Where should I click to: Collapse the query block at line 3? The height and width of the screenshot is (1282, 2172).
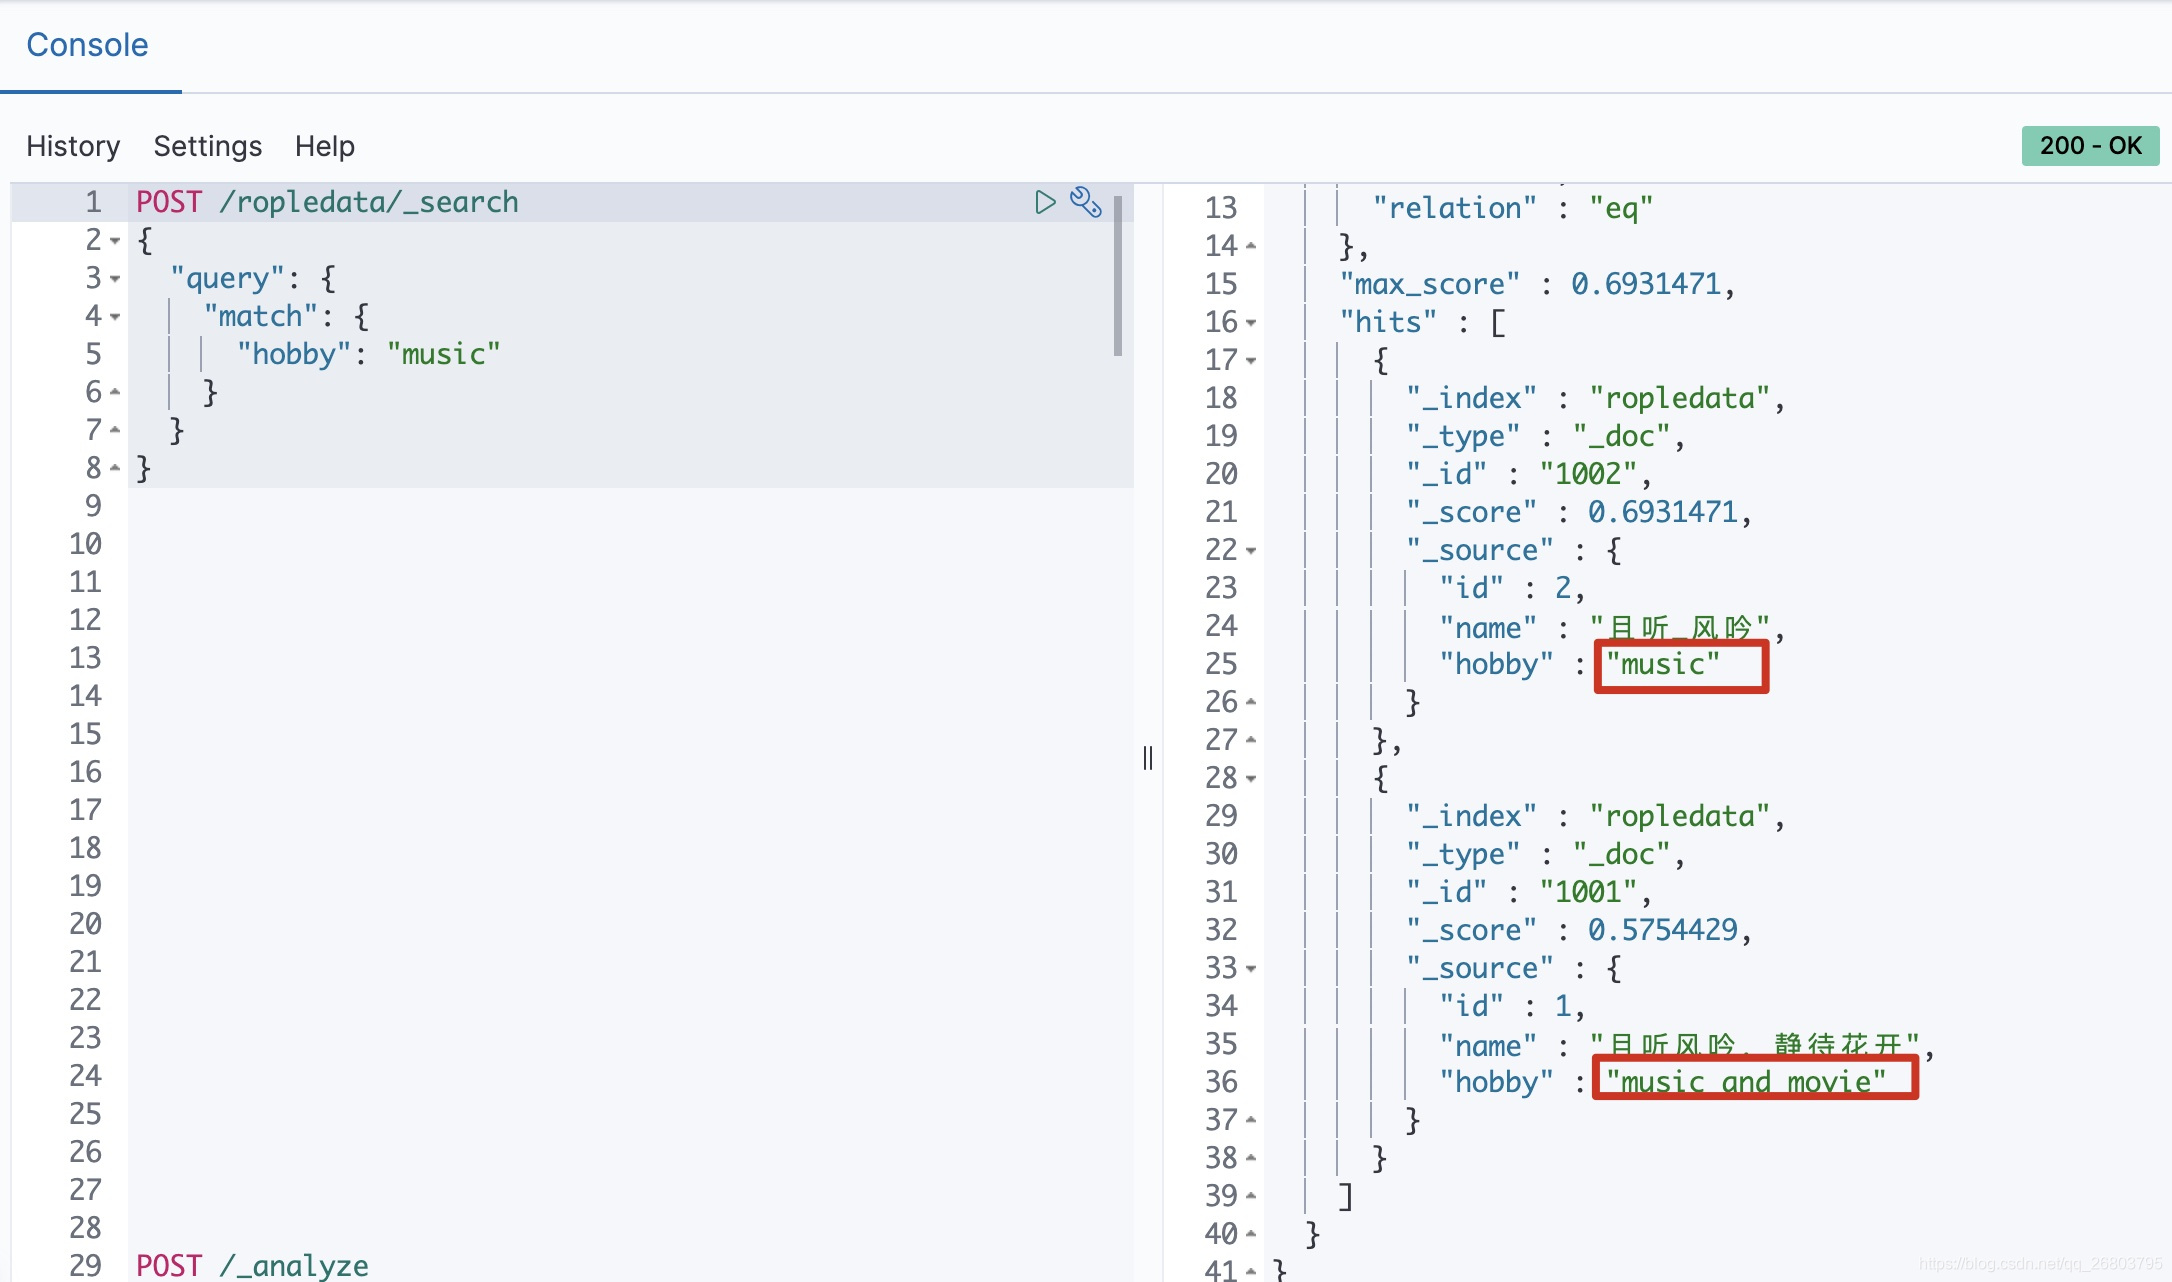pos(115,279)
